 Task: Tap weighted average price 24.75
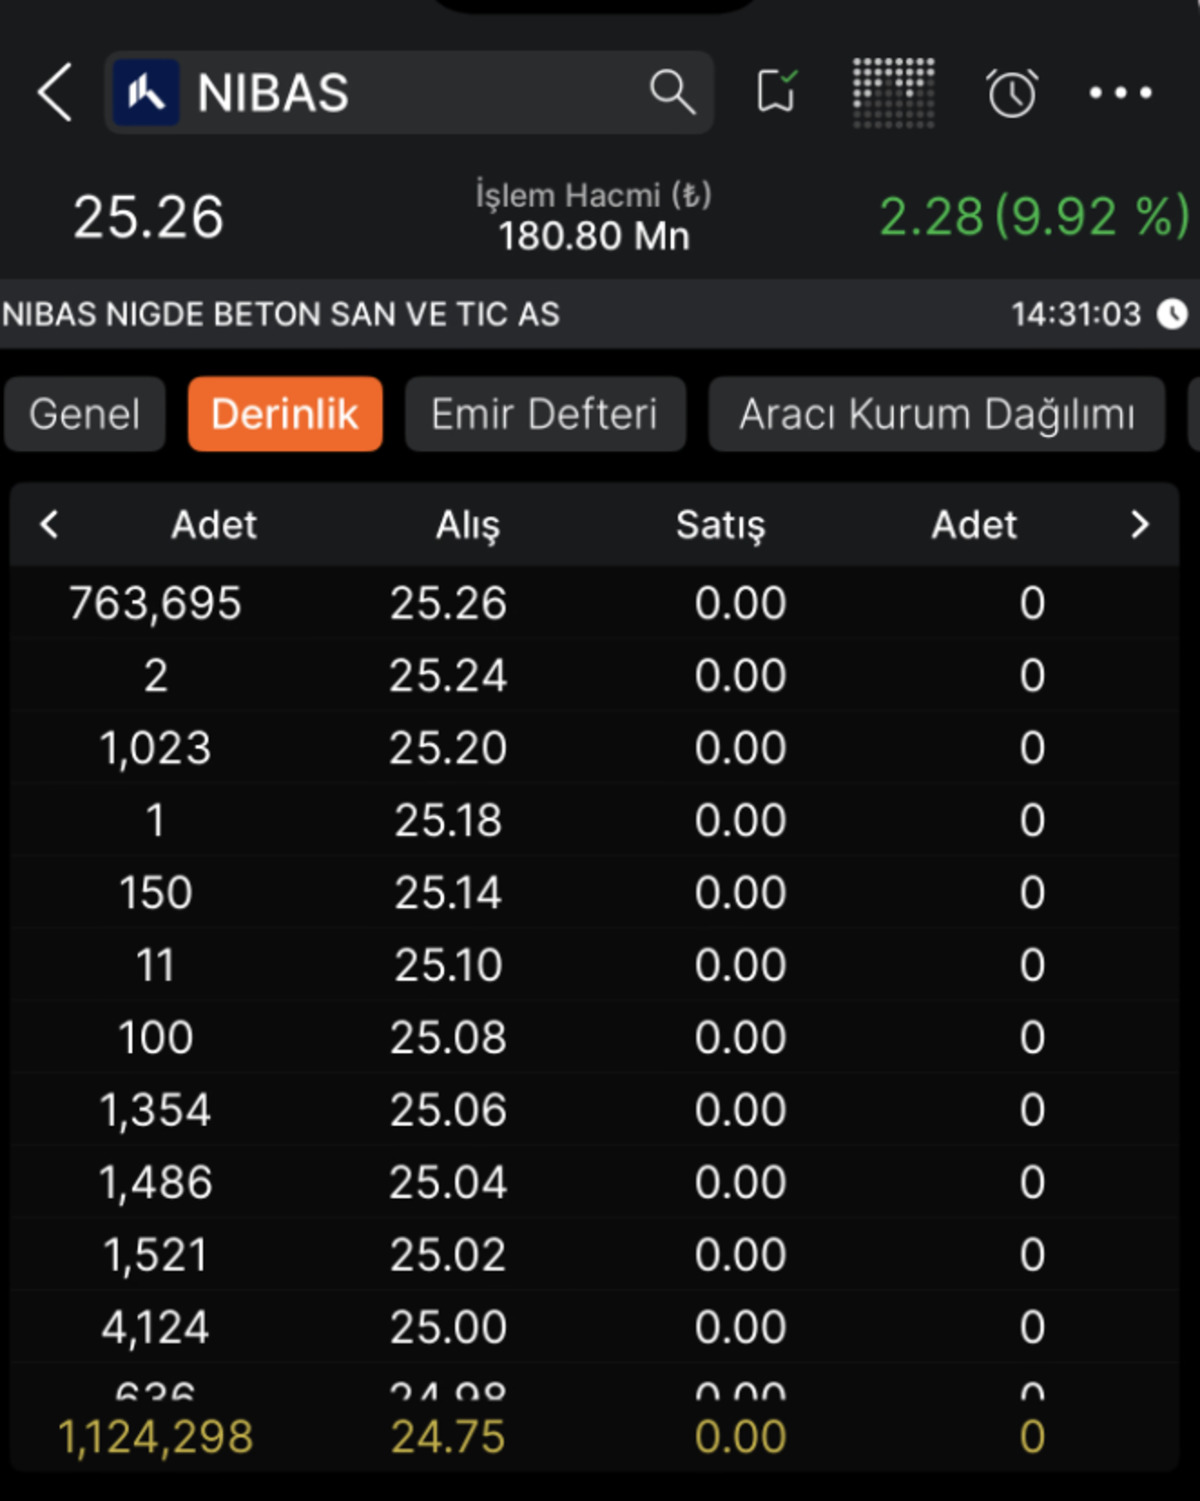448,1437
